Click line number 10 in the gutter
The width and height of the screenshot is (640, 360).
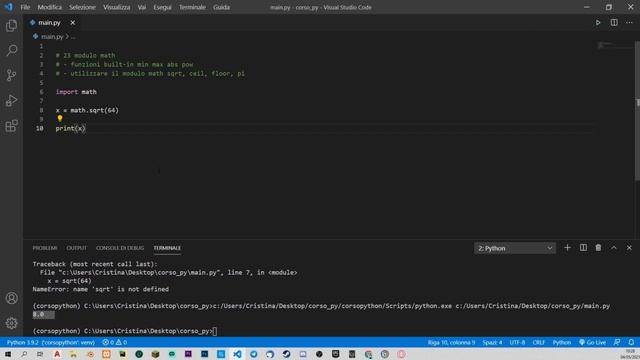[x=39, y=129]
